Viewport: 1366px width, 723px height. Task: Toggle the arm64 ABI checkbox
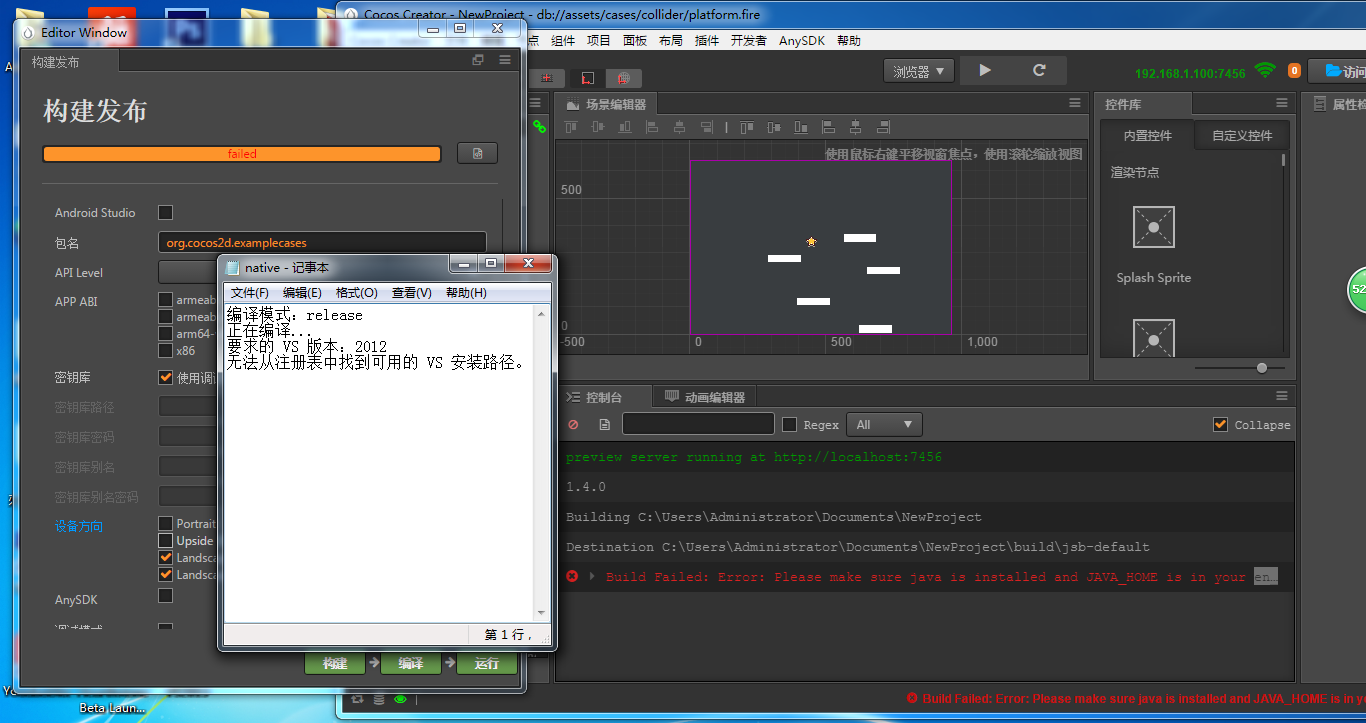pos(166,334)
